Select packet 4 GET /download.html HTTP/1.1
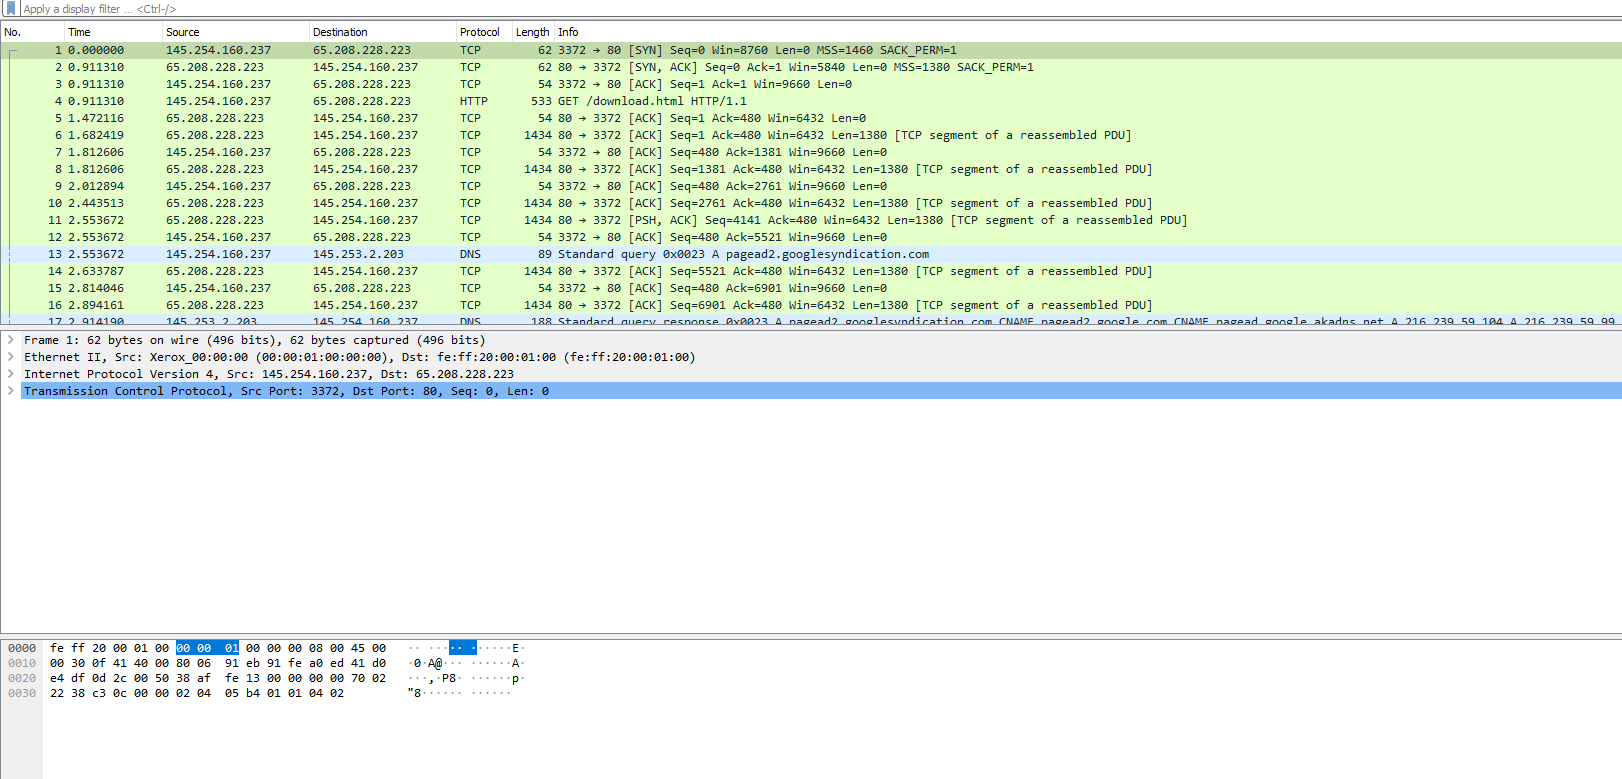1622x779 pixels. click(x=652, y=101)
